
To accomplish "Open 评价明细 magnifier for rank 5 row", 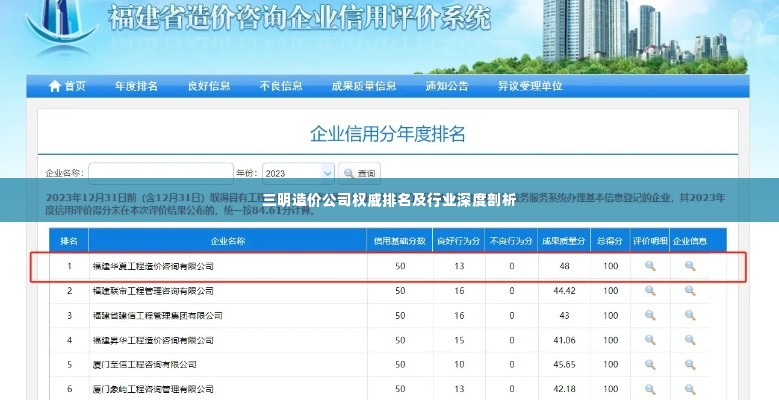I will click(x=650, y=364).
